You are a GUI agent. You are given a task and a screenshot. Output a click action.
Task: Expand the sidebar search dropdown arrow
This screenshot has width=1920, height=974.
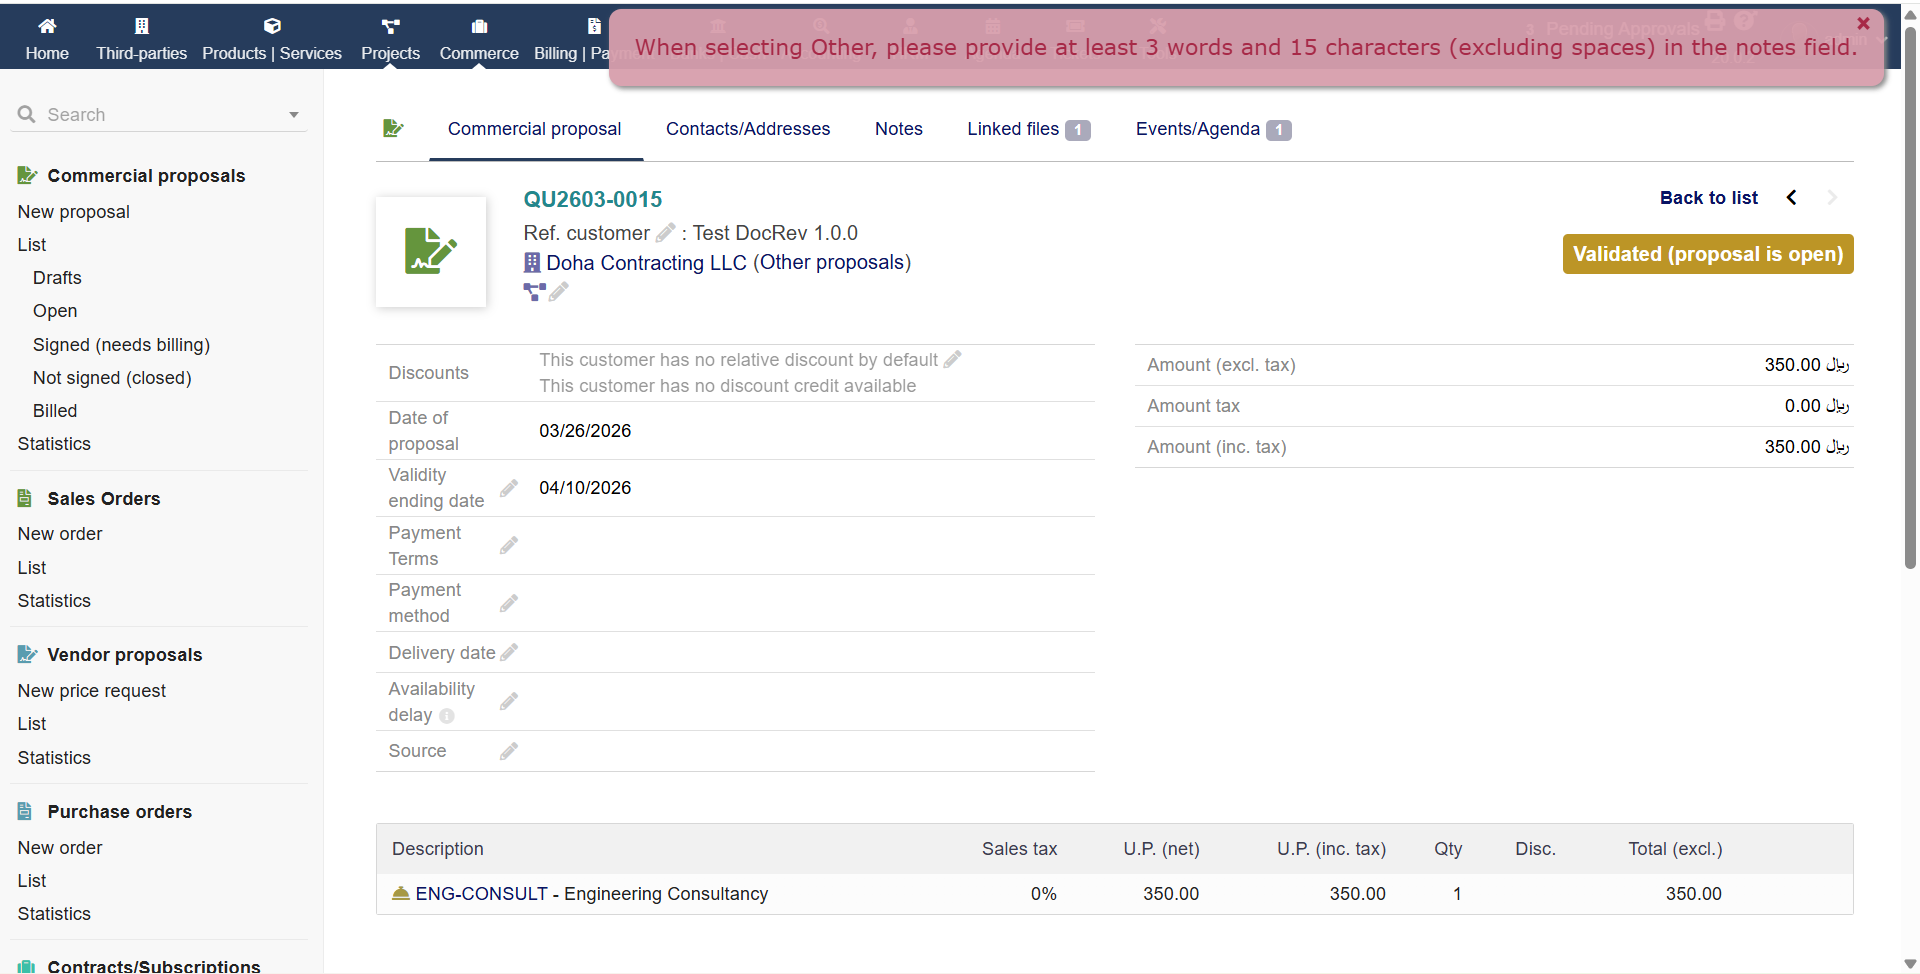294,115
